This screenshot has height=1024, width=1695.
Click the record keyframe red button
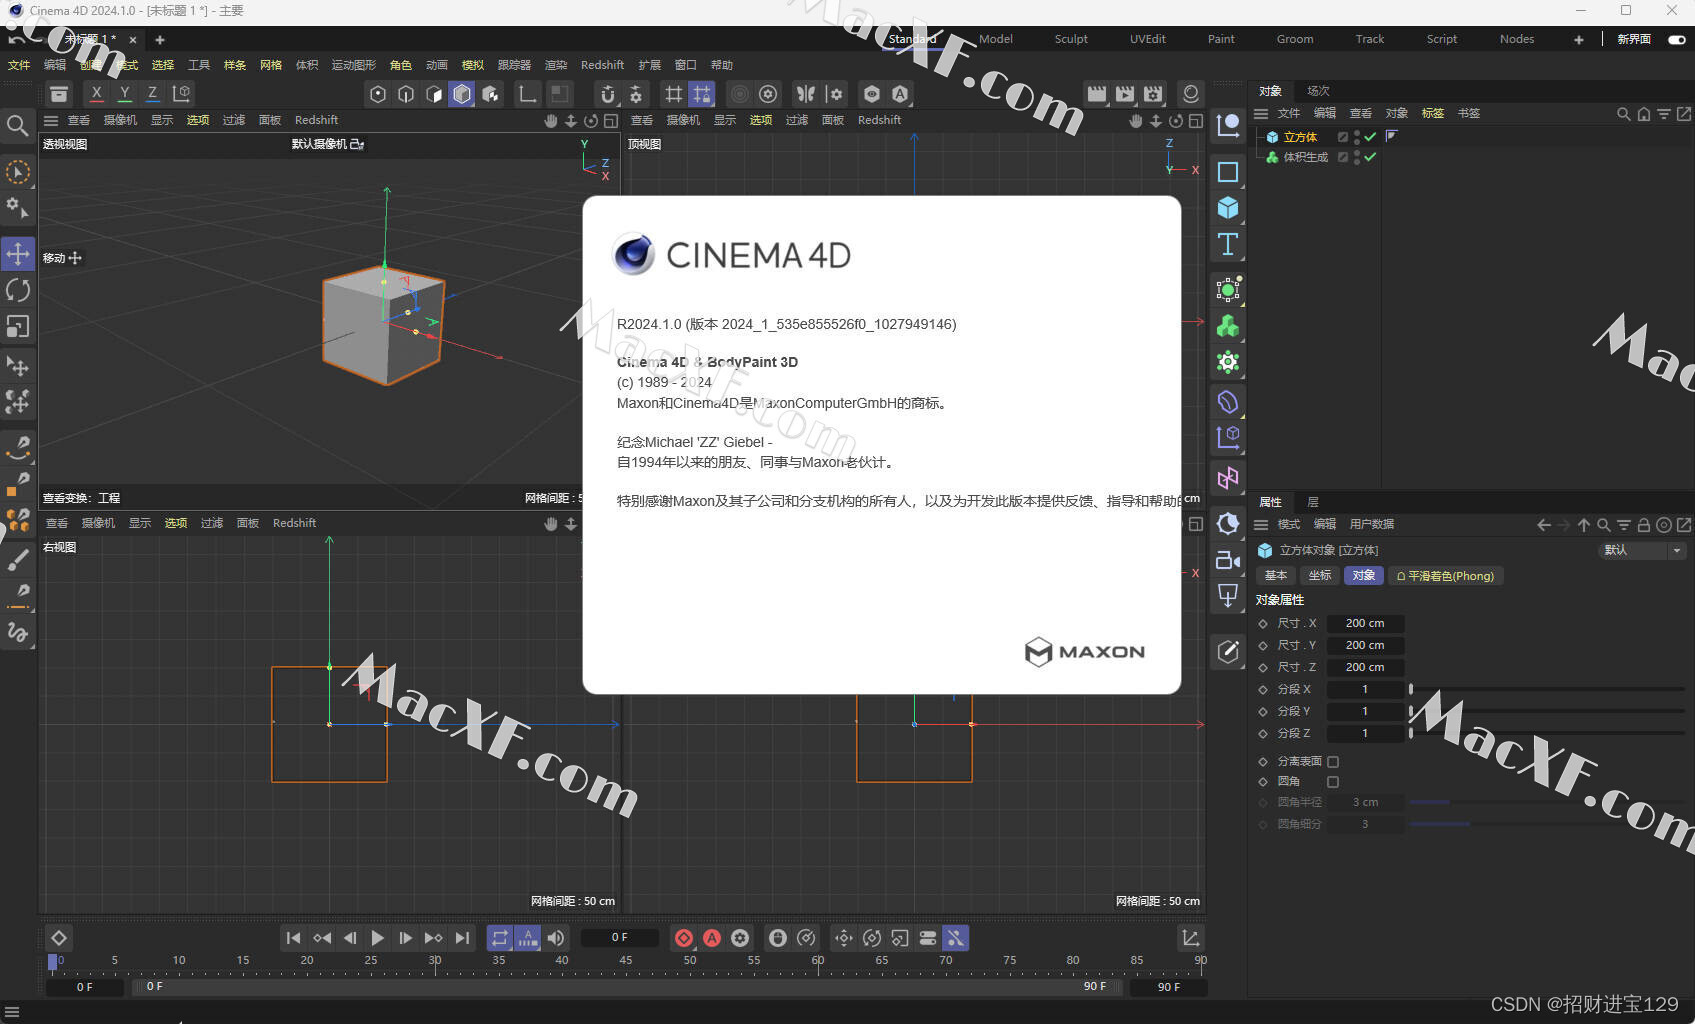(x=684, y=938)
